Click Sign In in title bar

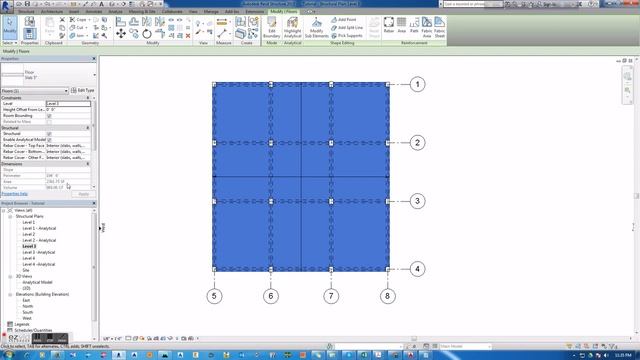pos(549,4)
